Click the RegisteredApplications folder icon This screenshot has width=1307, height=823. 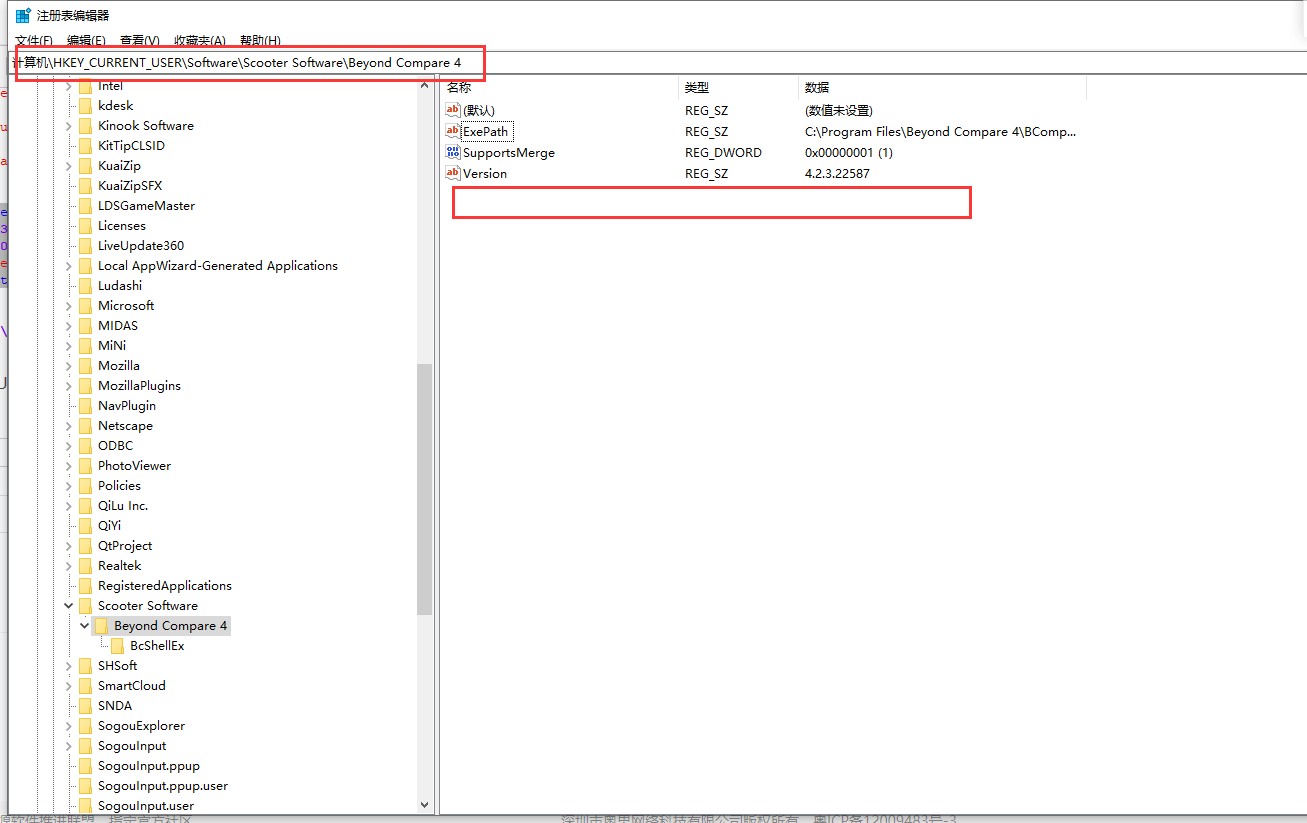pos(85,586)
